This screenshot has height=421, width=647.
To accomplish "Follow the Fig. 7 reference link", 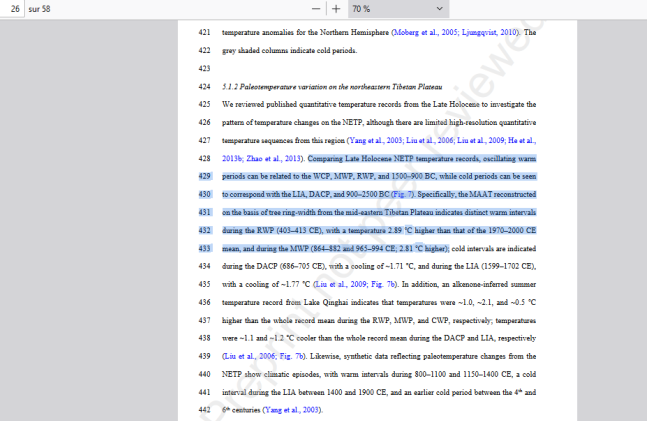I will tap(402, 194).
